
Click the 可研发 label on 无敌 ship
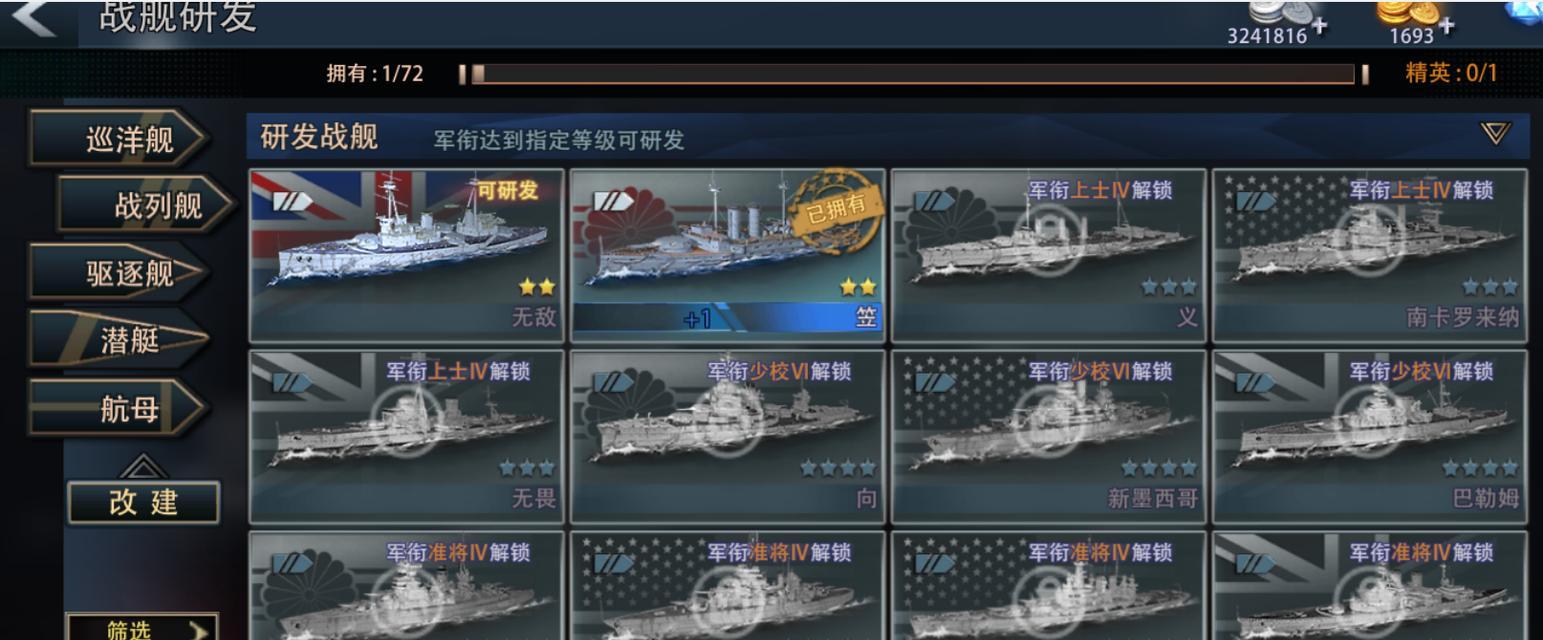tap(508, 190)
